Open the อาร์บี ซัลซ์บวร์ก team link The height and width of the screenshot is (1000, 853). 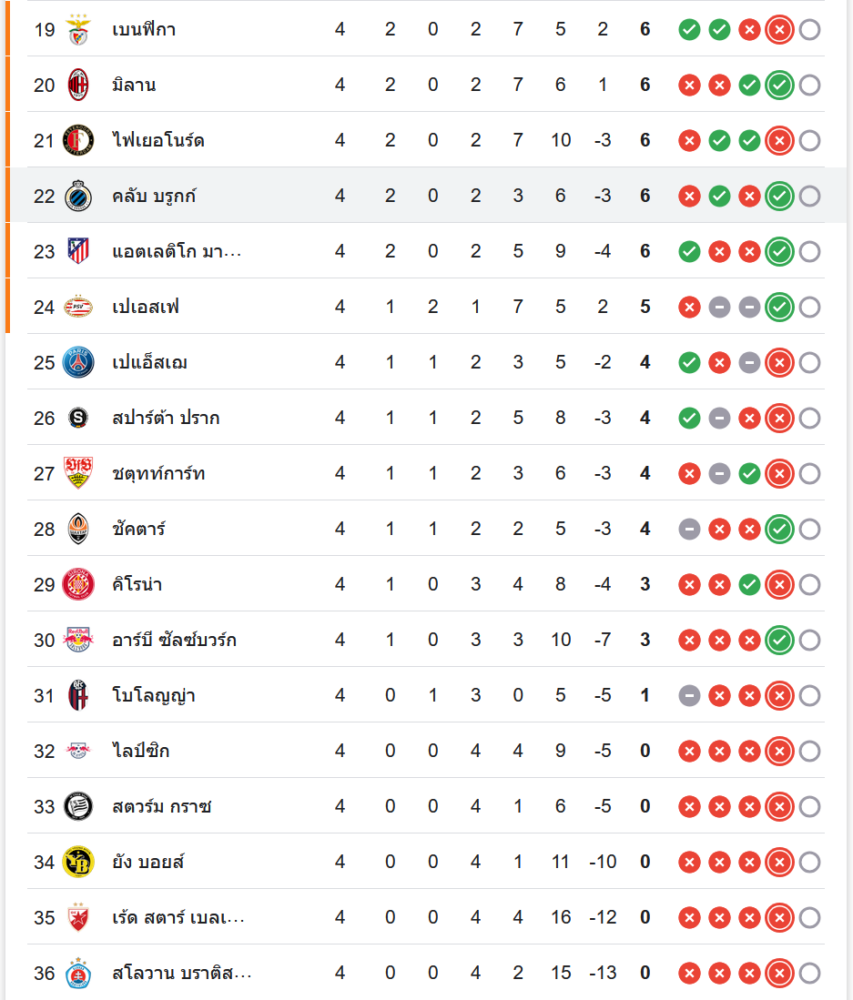[174, 640]
